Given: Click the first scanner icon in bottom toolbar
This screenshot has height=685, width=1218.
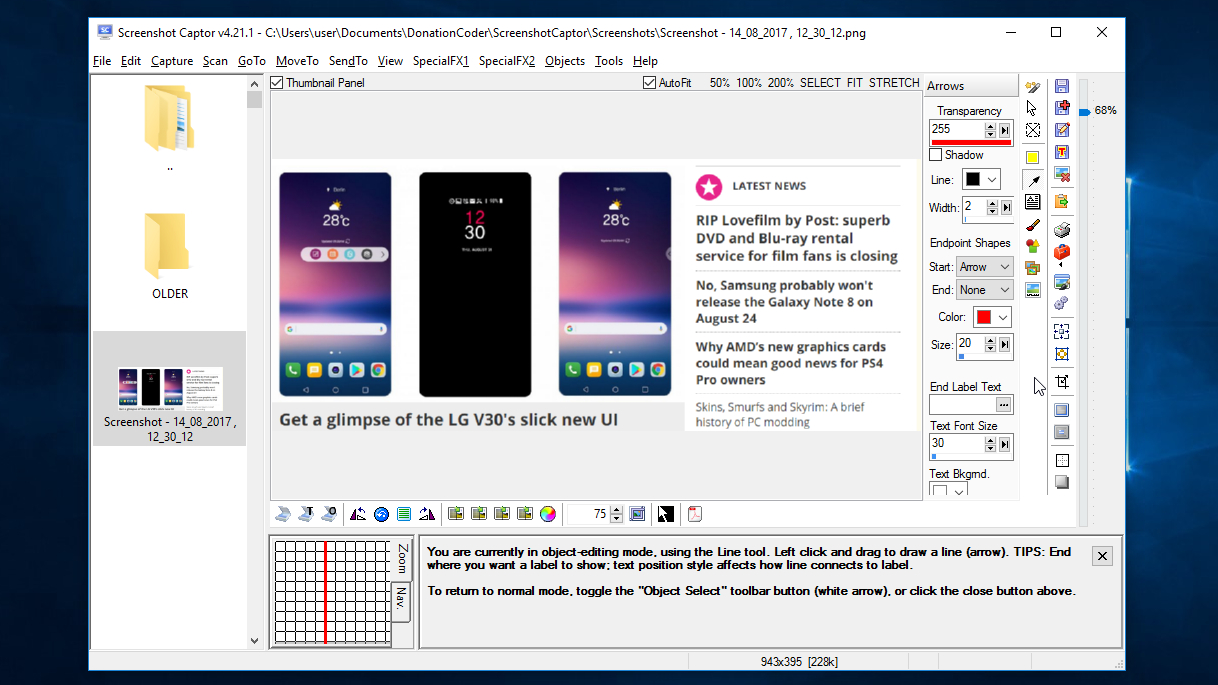Looking at the screenshot, I should [283, 514].
